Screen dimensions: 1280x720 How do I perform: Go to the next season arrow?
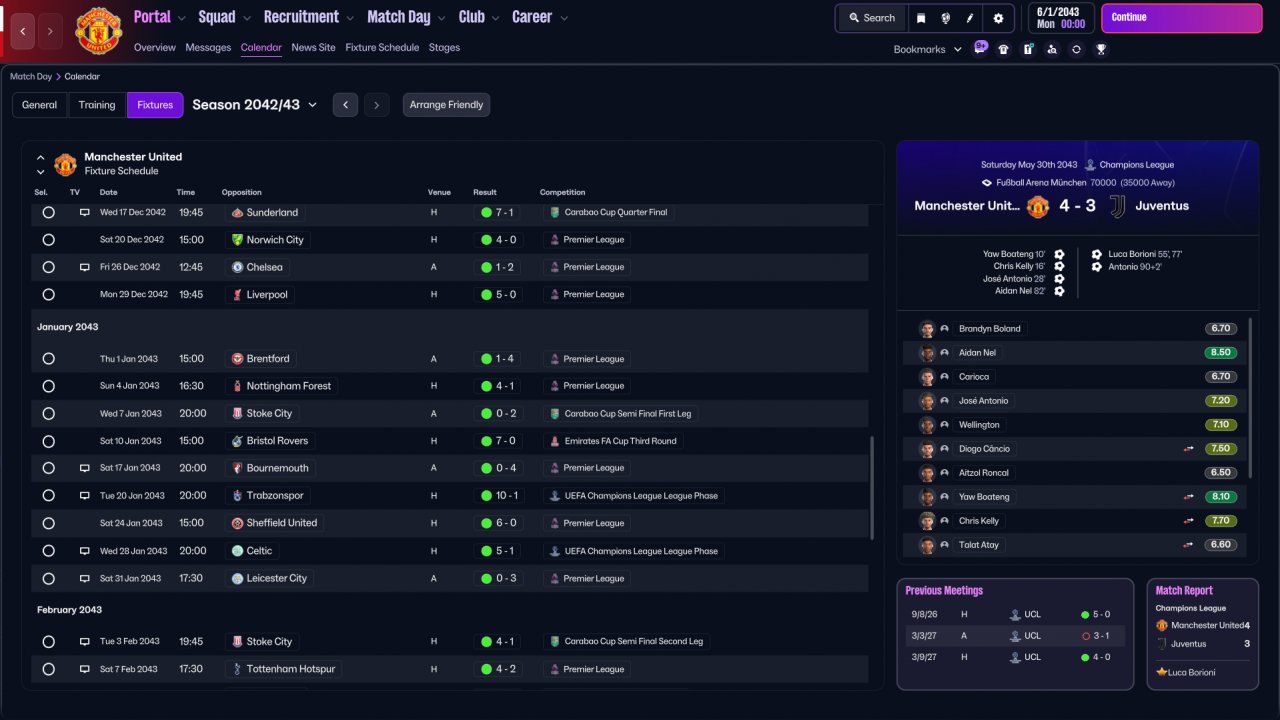coord(376,105)
